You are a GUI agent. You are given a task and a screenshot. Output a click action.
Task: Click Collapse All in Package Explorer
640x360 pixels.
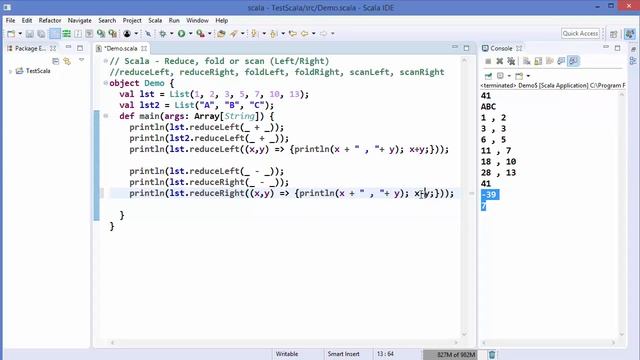(x=56, y=61)
